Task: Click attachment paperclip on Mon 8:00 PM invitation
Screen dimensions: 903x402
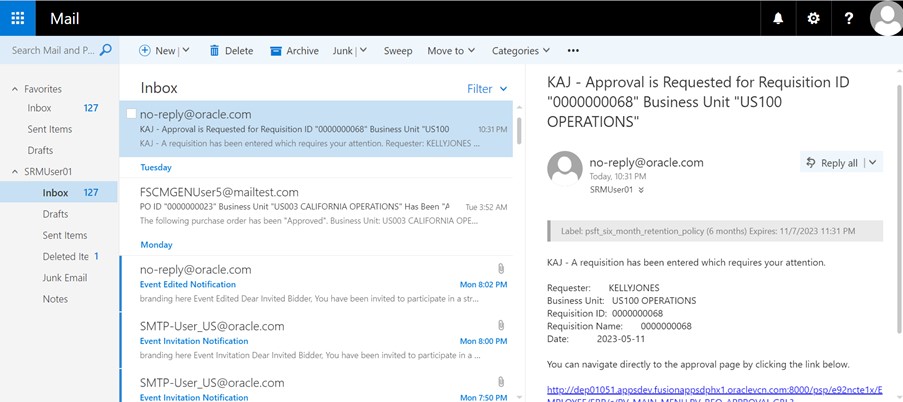Action: point(501,325)
